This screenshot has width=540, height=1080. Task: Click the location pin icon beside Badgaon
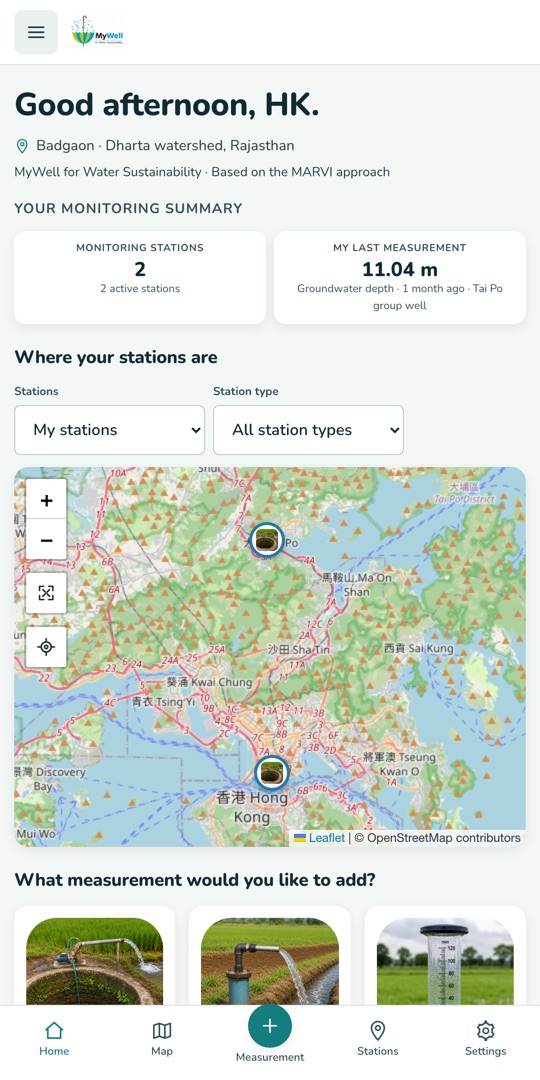(22, 146)
